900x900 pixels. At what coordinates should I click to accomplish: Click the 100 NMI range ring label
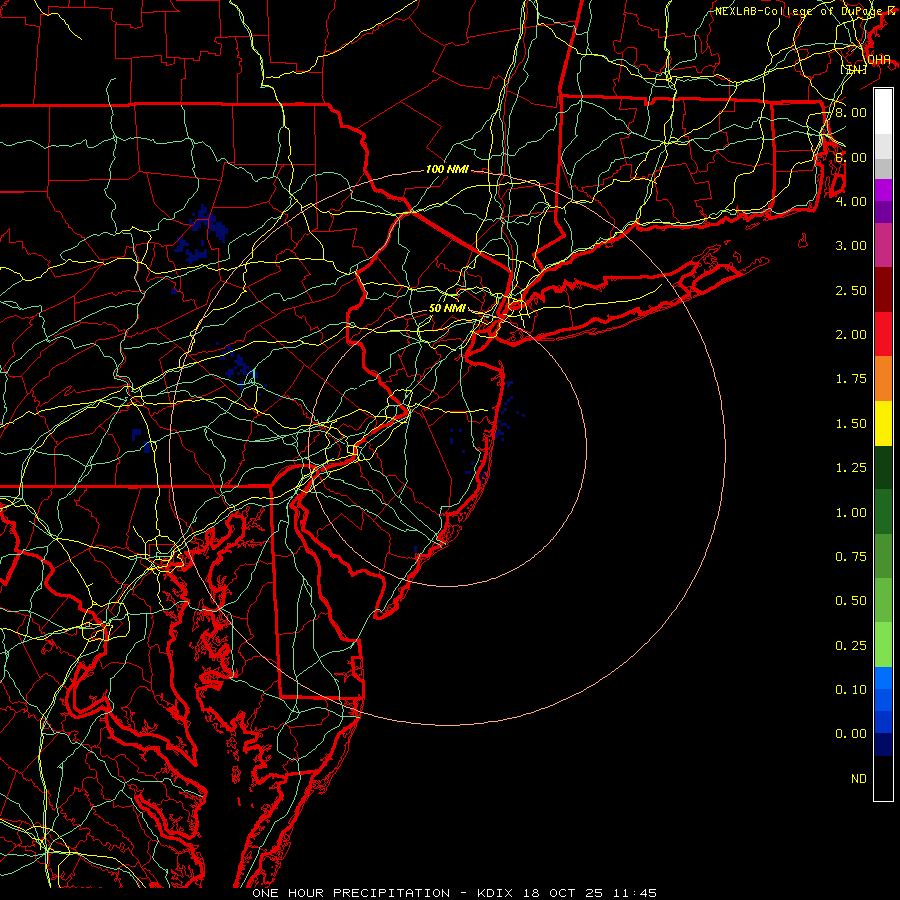point(447,169)
